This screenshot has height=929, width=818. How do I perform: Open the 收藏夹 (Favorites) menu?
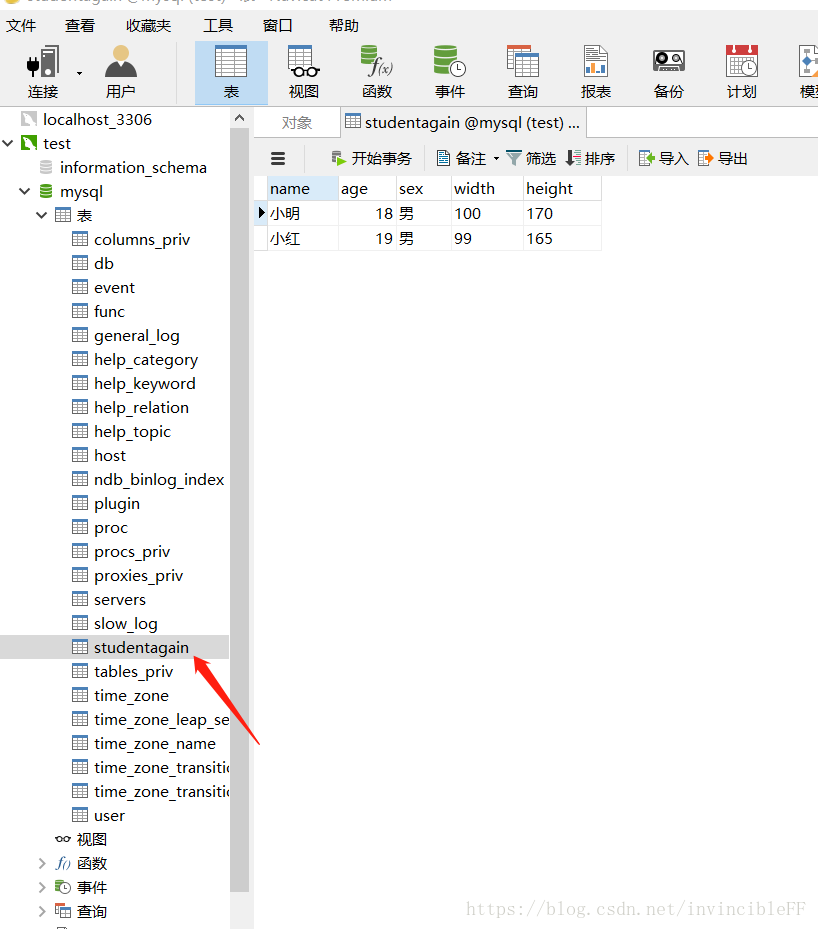(x=148, y=25)
